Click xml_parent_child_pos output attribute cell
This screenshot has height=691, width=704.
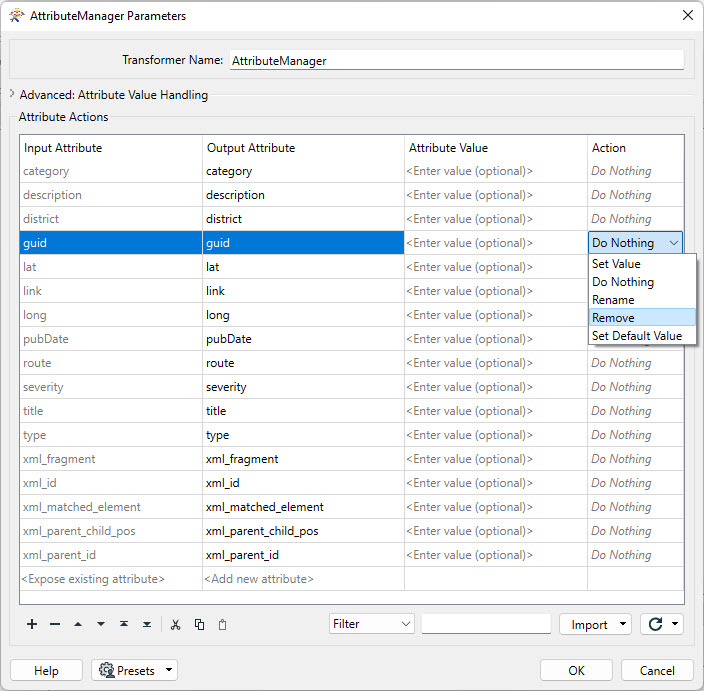click(303, 531)
